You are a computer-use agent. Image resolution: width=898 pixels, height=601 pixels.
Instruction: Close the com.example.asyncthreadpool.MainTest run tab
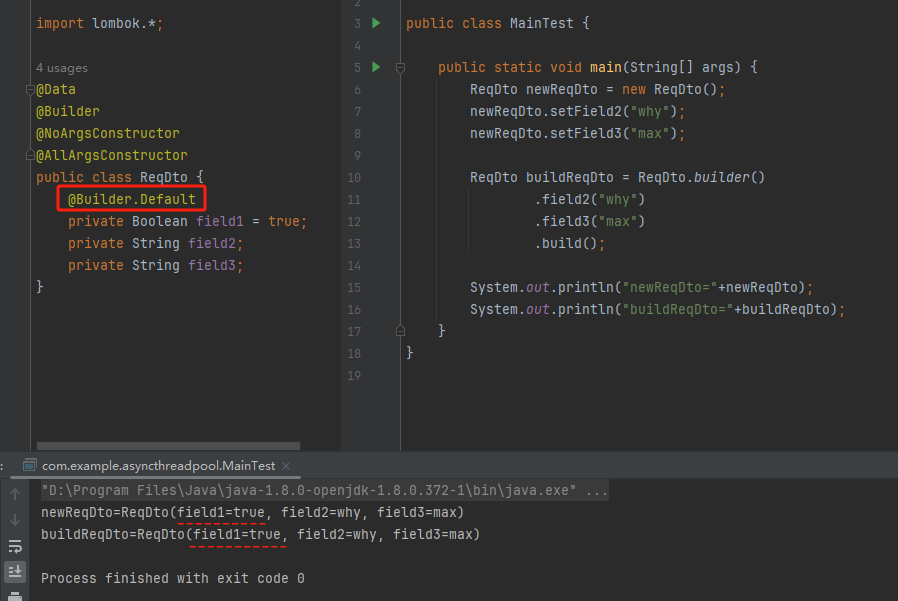pyautogui.click(x=286, y=466)
